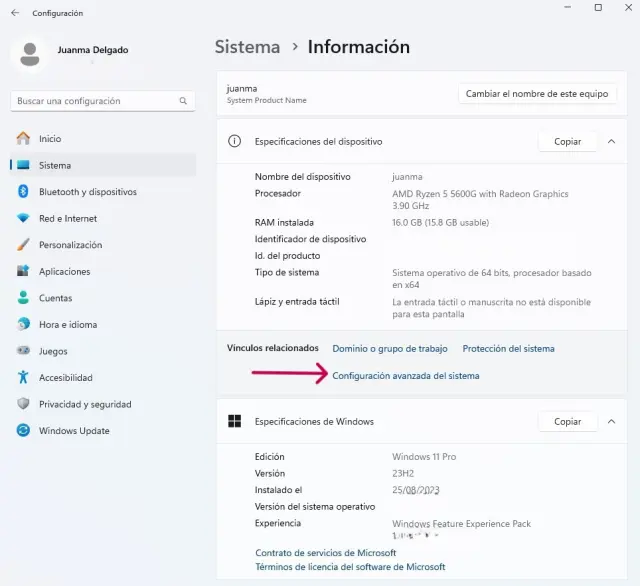Open Personalización via its brush icon
Screen dimensions: 640x586
23,245
